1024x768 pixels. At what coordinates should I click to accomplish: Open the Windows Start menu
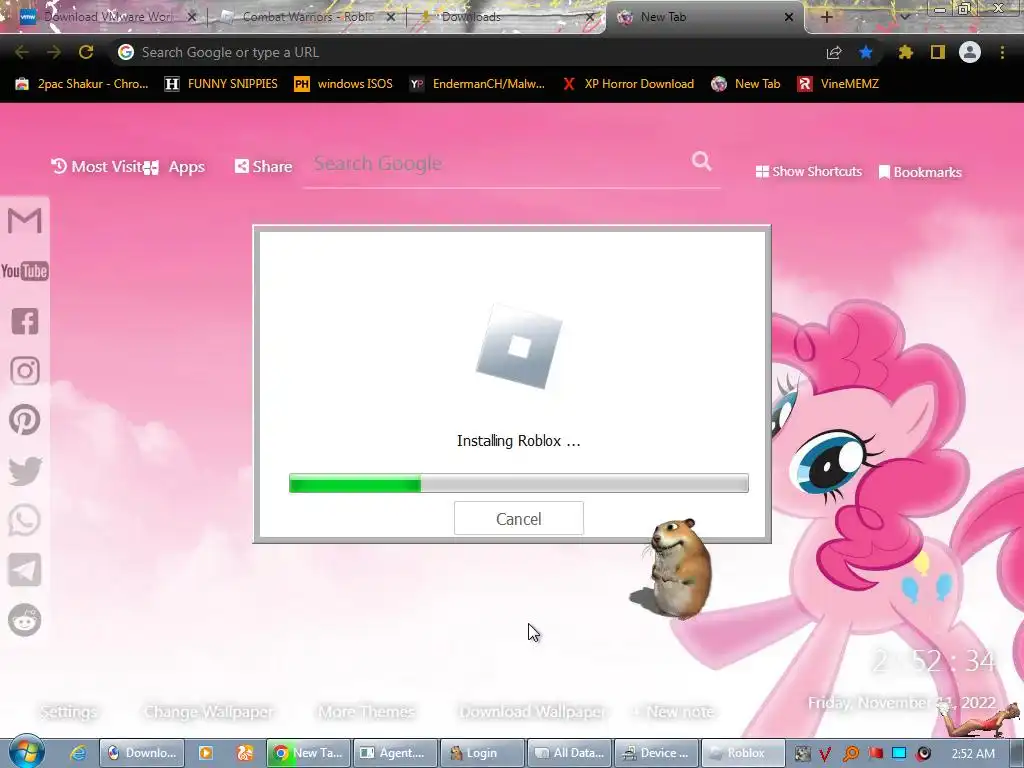tap(26, 752)
